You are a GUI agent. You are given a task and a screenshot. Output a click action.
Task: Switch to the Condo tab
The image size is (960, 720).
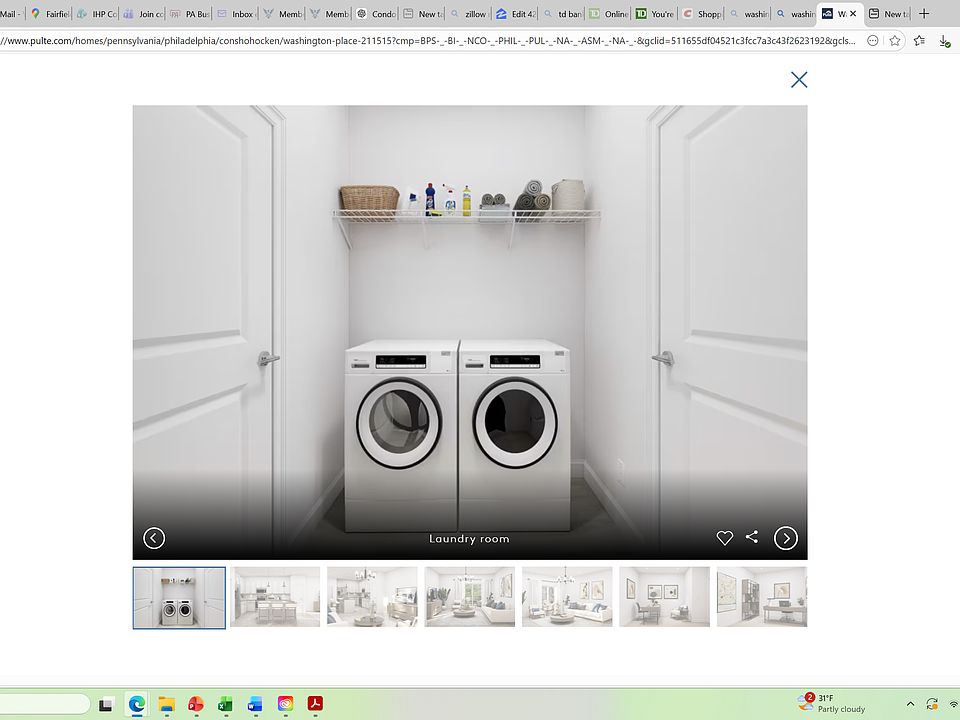coord(377,13)
